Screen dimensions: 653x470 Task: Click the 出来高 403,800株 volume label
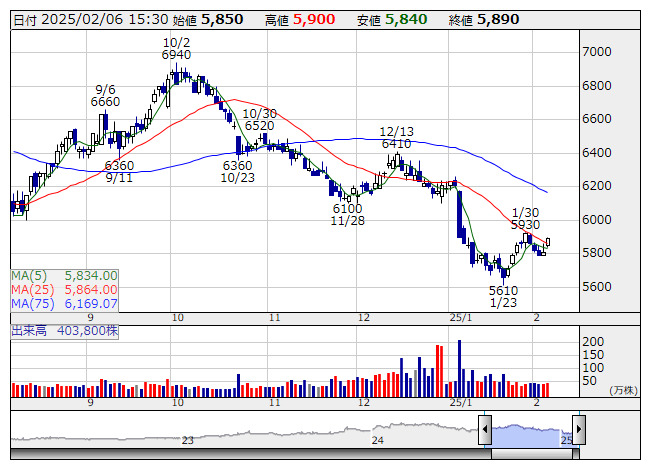65,331
